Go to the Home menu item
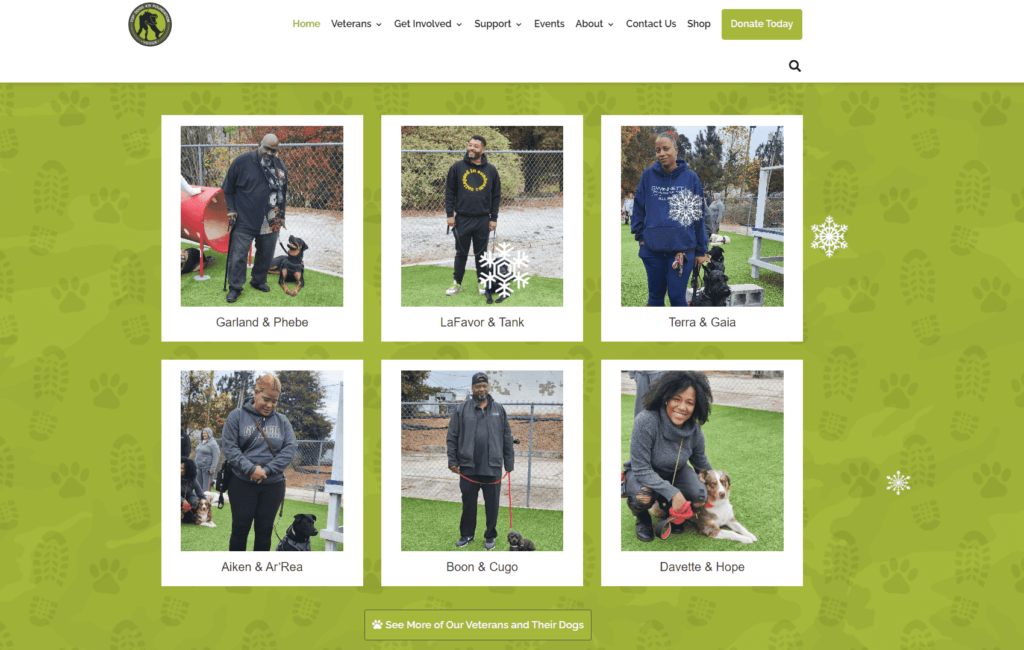The width and height of the screenshot is (1024, 650). point(306,24)
